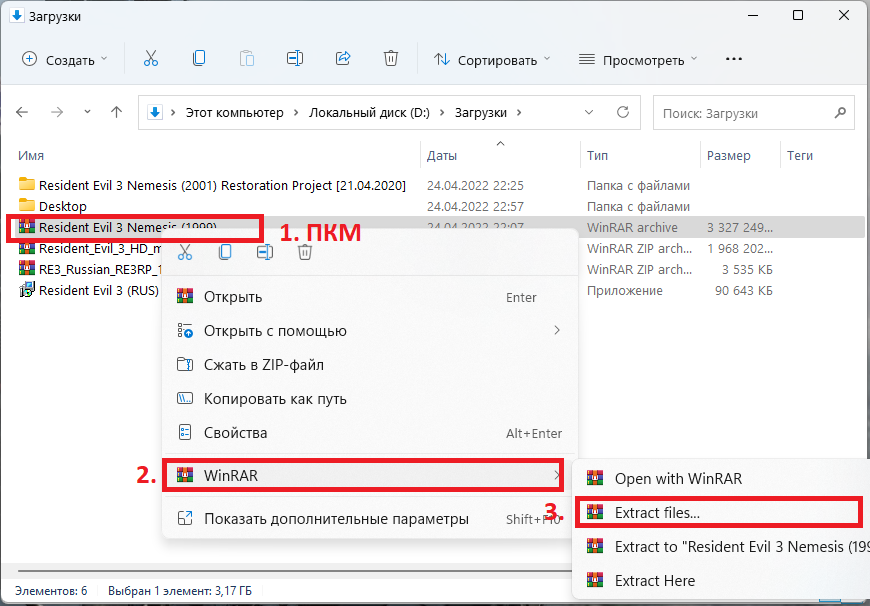This screenshot has width=870, height=606.
Task: Select Extract Here
Action: tap(722, 580)
